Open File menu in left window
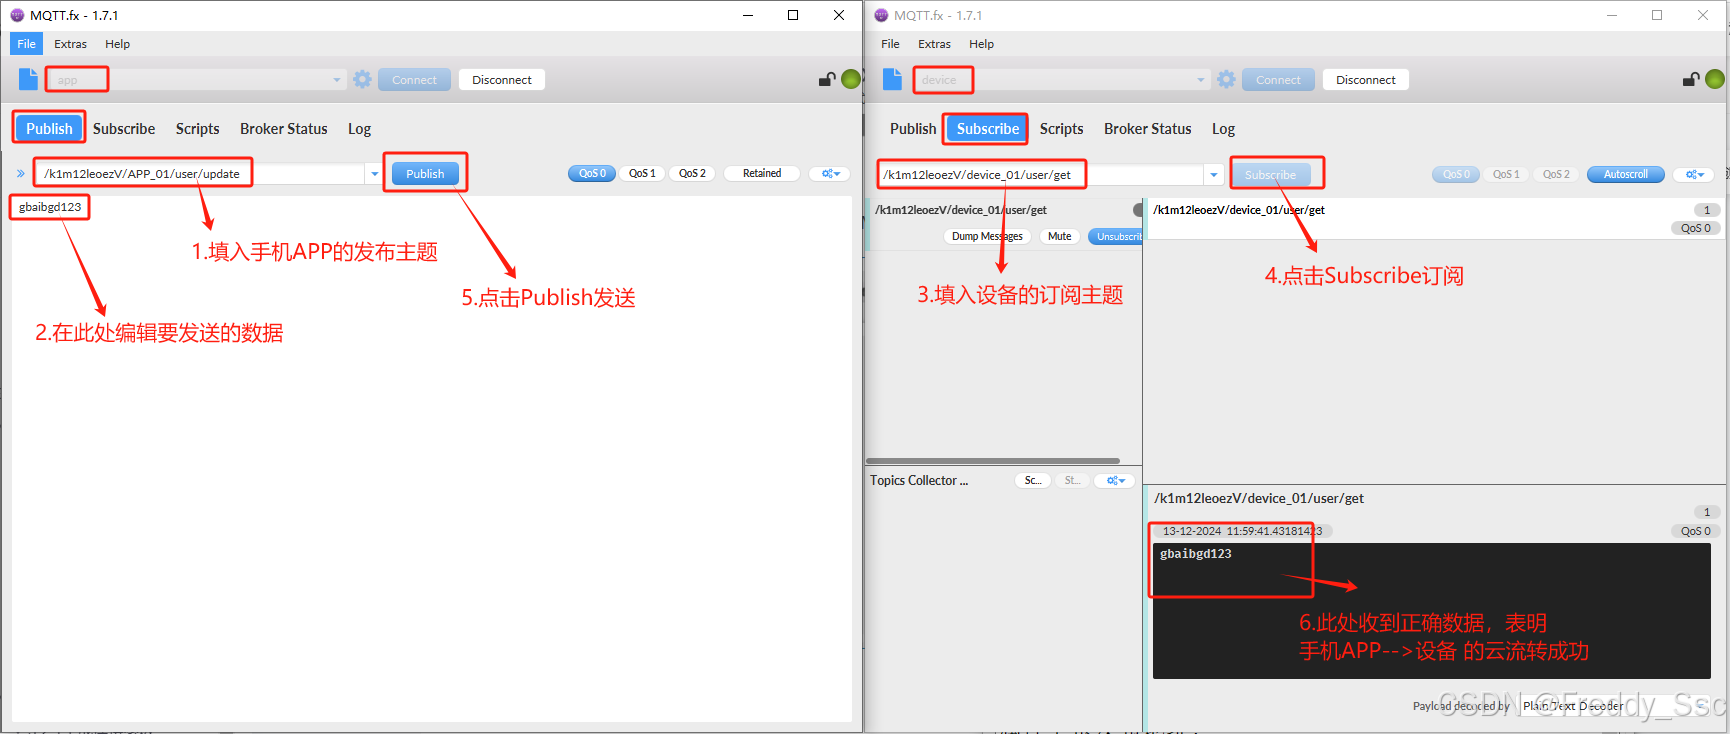Image resolution: width=1730 pixels, height=734 pixels. tap(26, 44)
